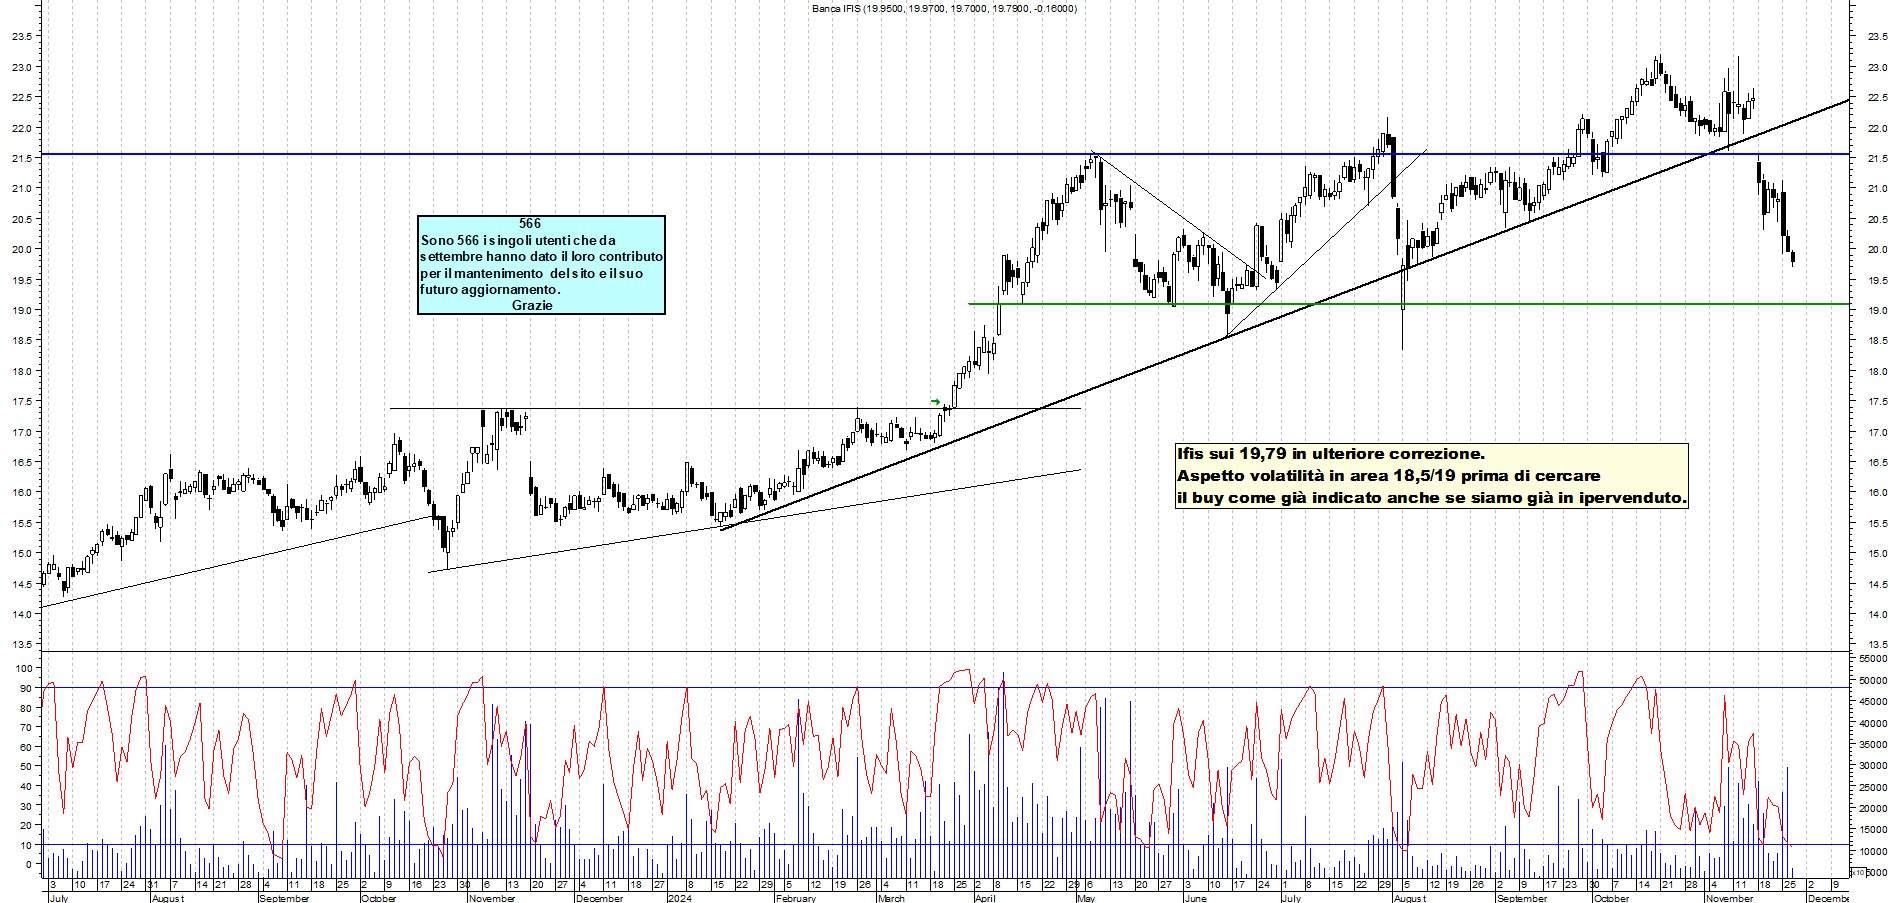Click the 21.5 label on right price axis
Viewport: 1890px width, 903px height.
(x=1877, y=159)
